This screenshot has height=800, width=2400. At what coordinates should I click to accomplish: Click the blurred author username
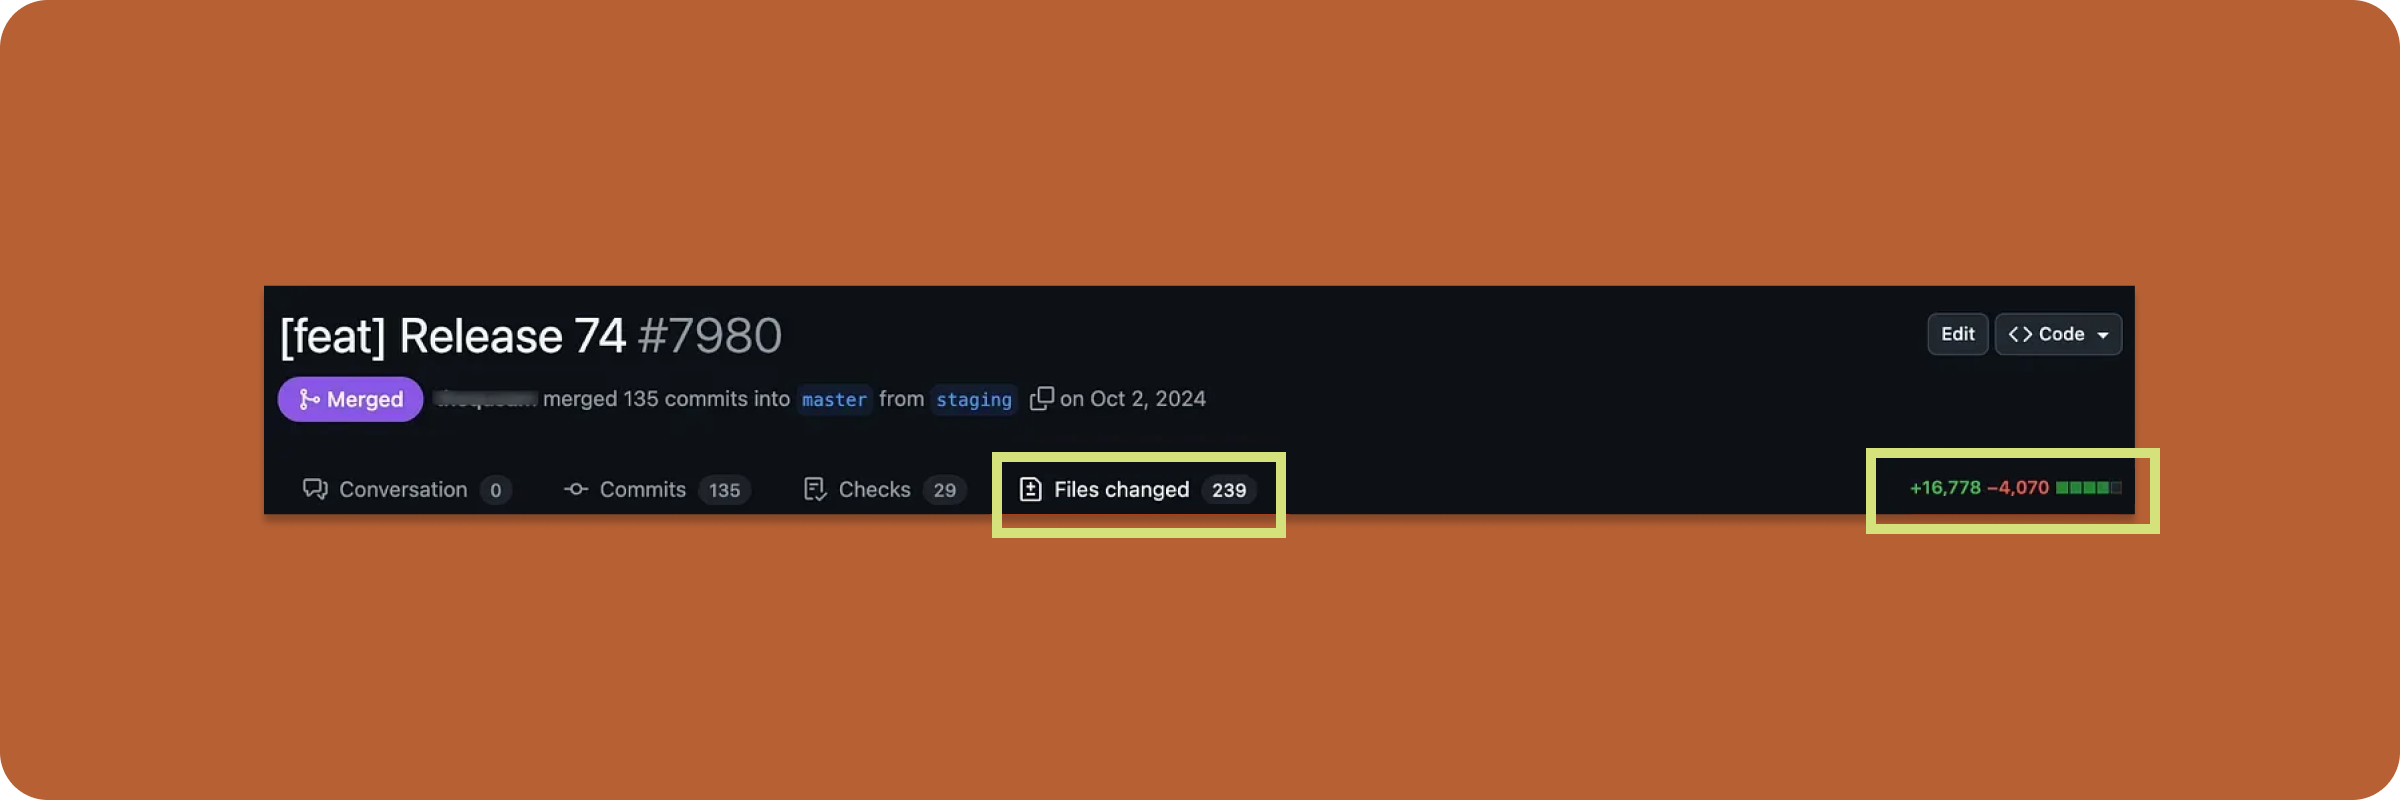pyautogui.click(x=487, y=399)
